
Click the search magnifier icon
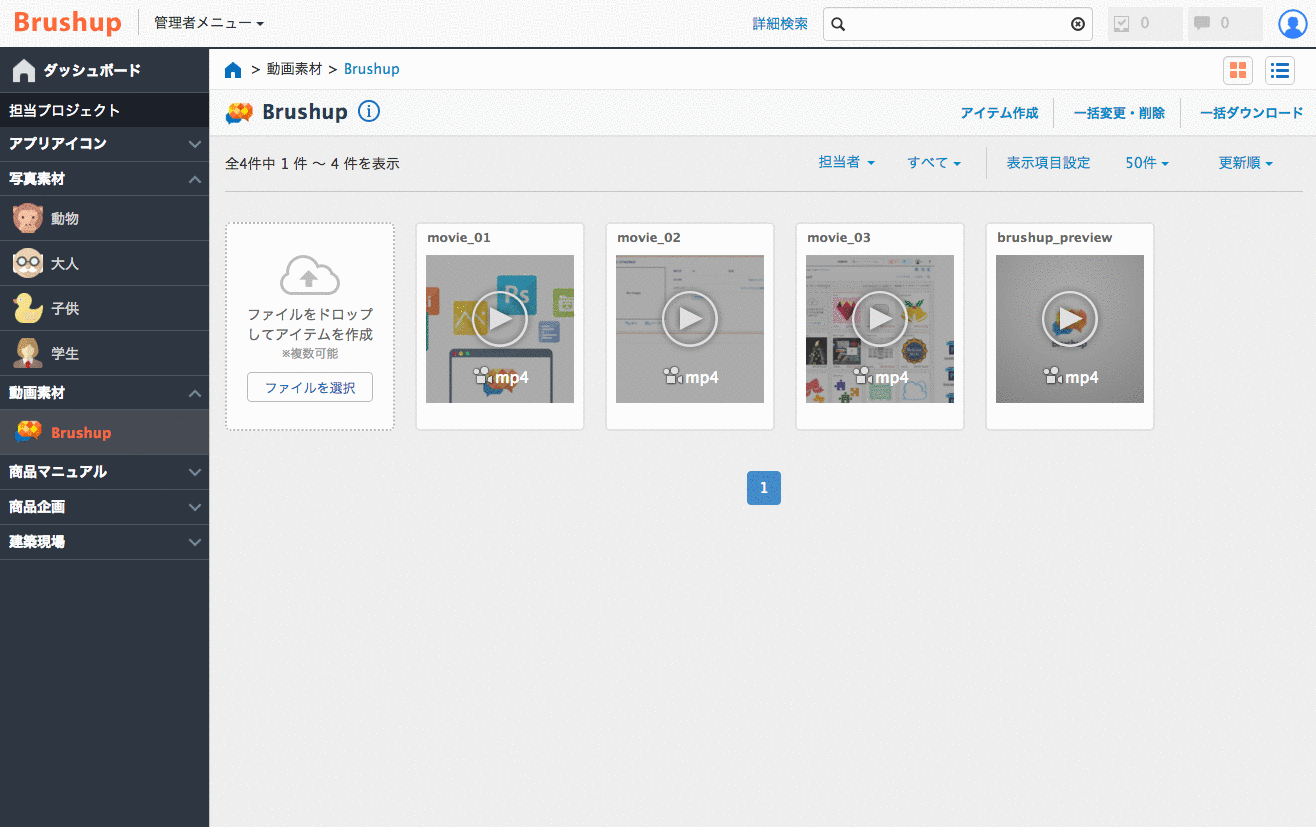(839, 24)
